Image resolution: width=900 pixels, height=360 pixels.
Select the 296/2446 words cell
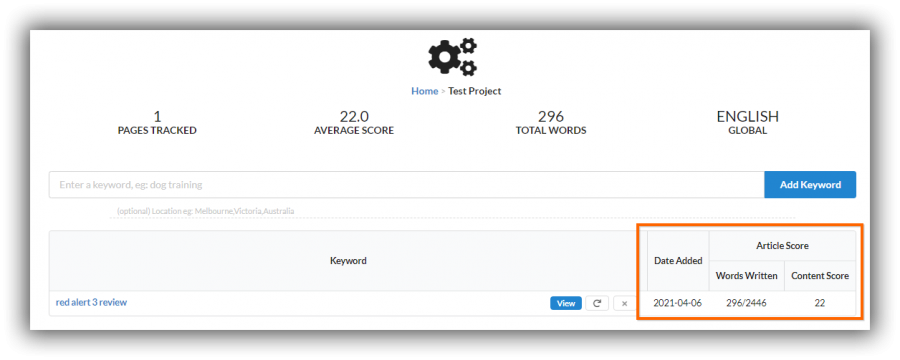coord(746,303)
